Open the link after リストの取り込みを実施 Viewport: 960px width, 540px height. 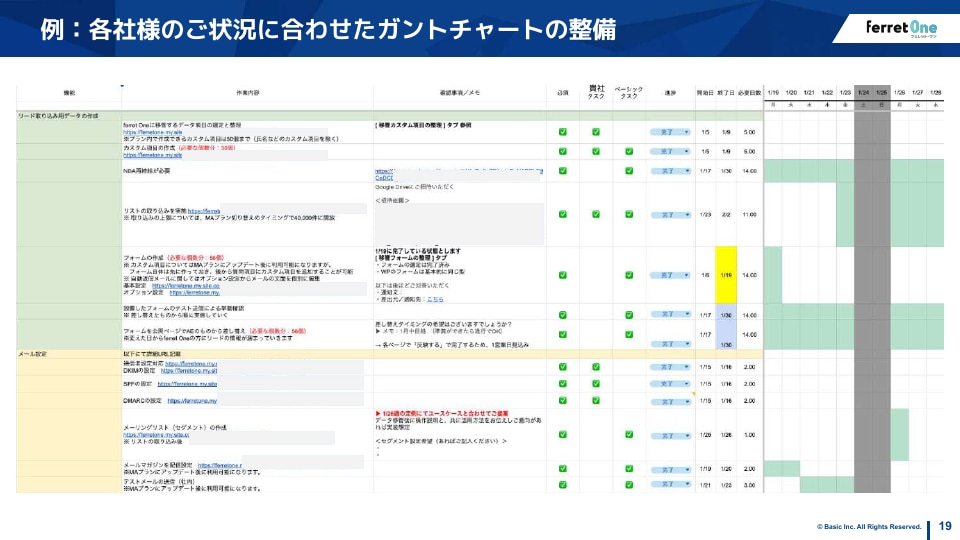[204, 211]
